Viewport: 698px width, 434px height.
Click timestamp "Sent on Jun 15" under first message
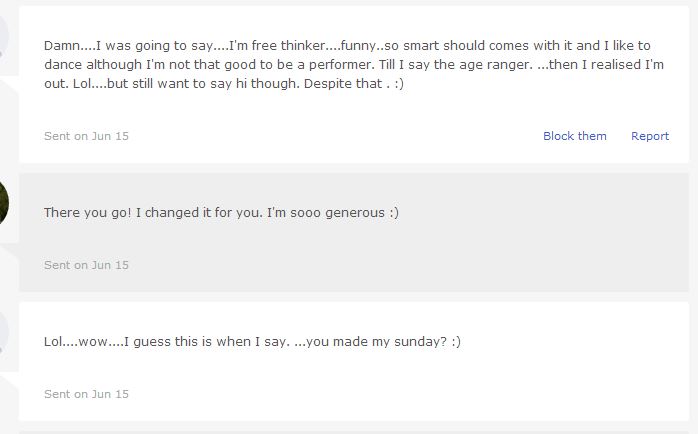tap(86, 136)
